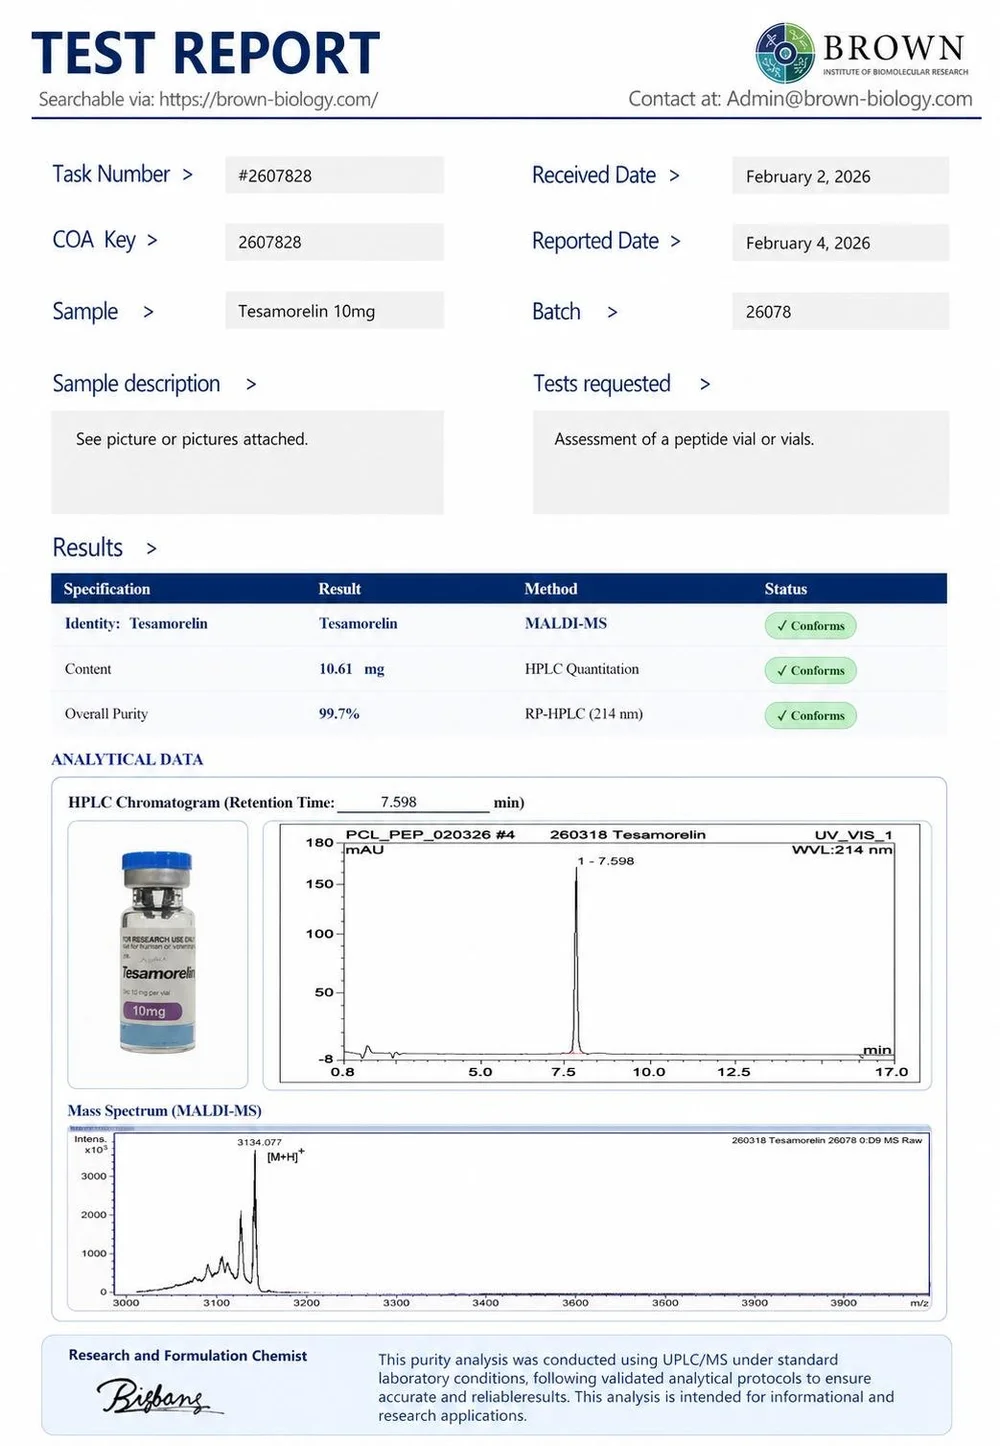Click the HPLC Quantitation method cell
This screenshot has height=1446, width=1000.
click(x=582, y=669)
